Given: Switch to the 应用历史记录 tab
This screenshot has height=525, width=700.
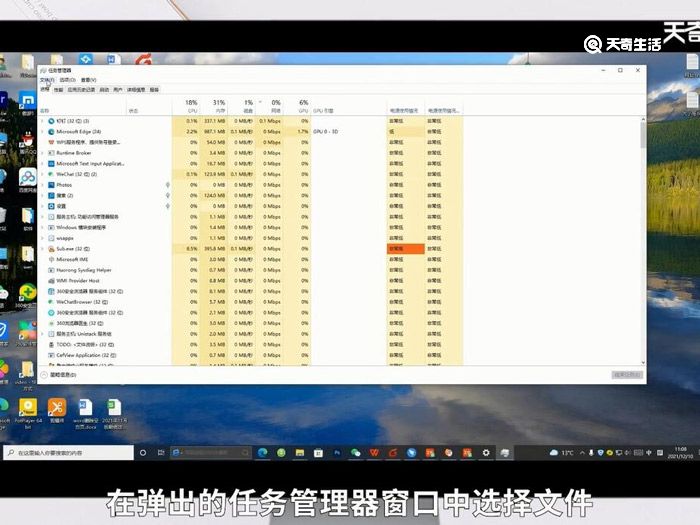Looking at the screenshot, I should click(81, 90).
